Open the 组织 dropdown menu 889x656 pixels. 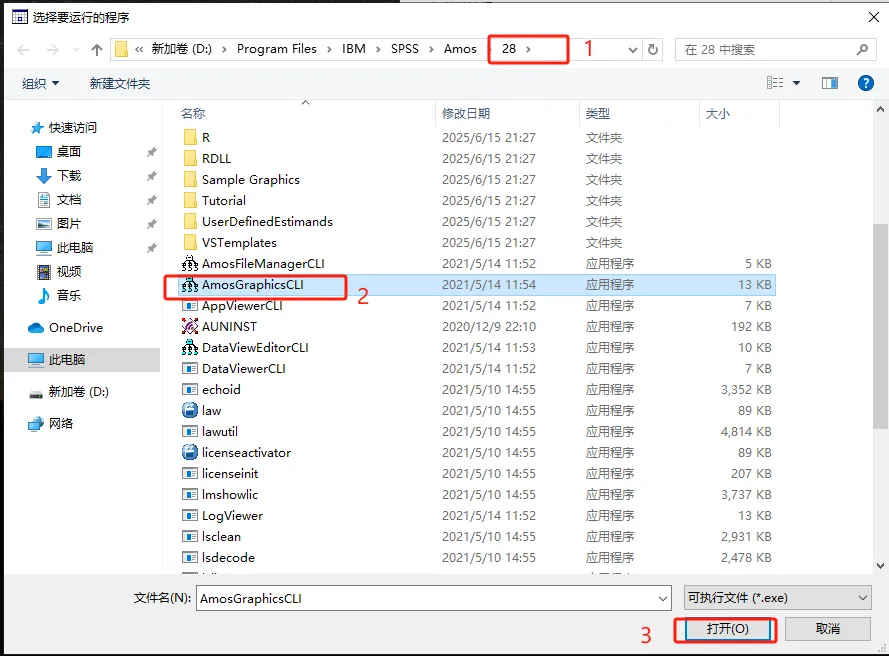(40, 83)
